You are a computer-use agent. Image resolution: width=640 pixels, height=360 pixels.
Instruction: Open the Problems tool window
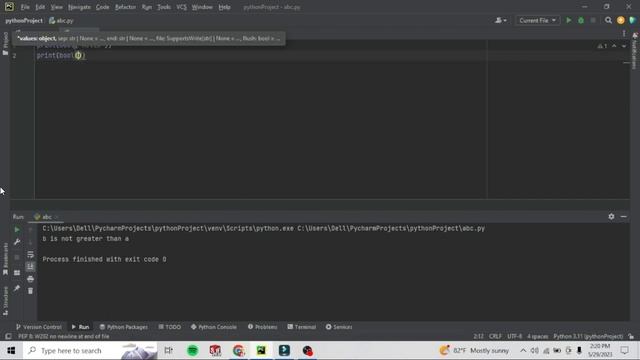[x=262, y=327]
